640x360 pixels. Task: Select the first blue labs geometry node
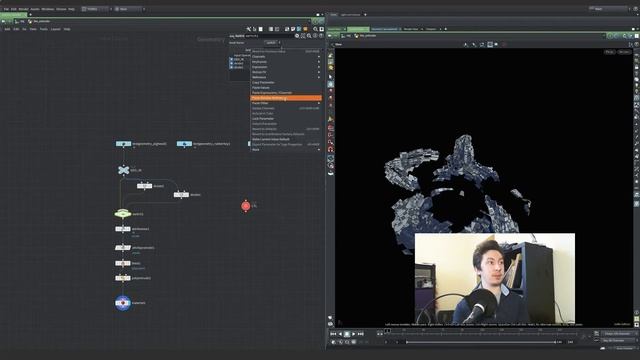[x=124, y=144]
